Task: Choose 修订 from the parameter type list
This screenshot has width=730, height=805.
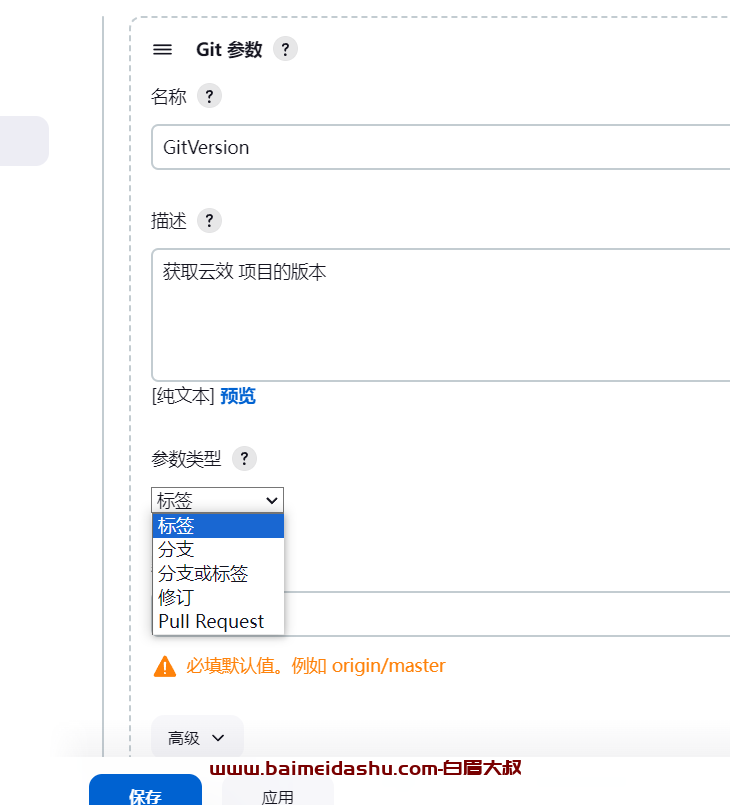Action: click(218, 598)
